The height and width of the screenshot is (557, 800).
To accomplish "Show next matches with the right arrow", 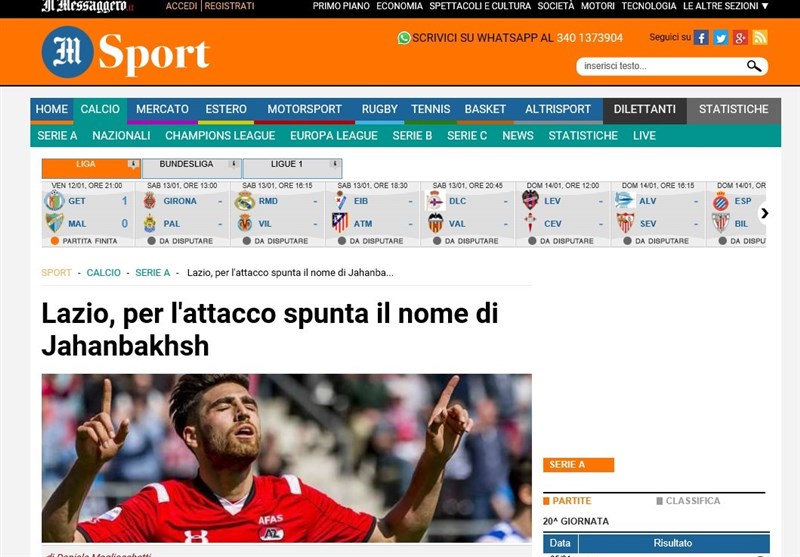I will [764, 213].
